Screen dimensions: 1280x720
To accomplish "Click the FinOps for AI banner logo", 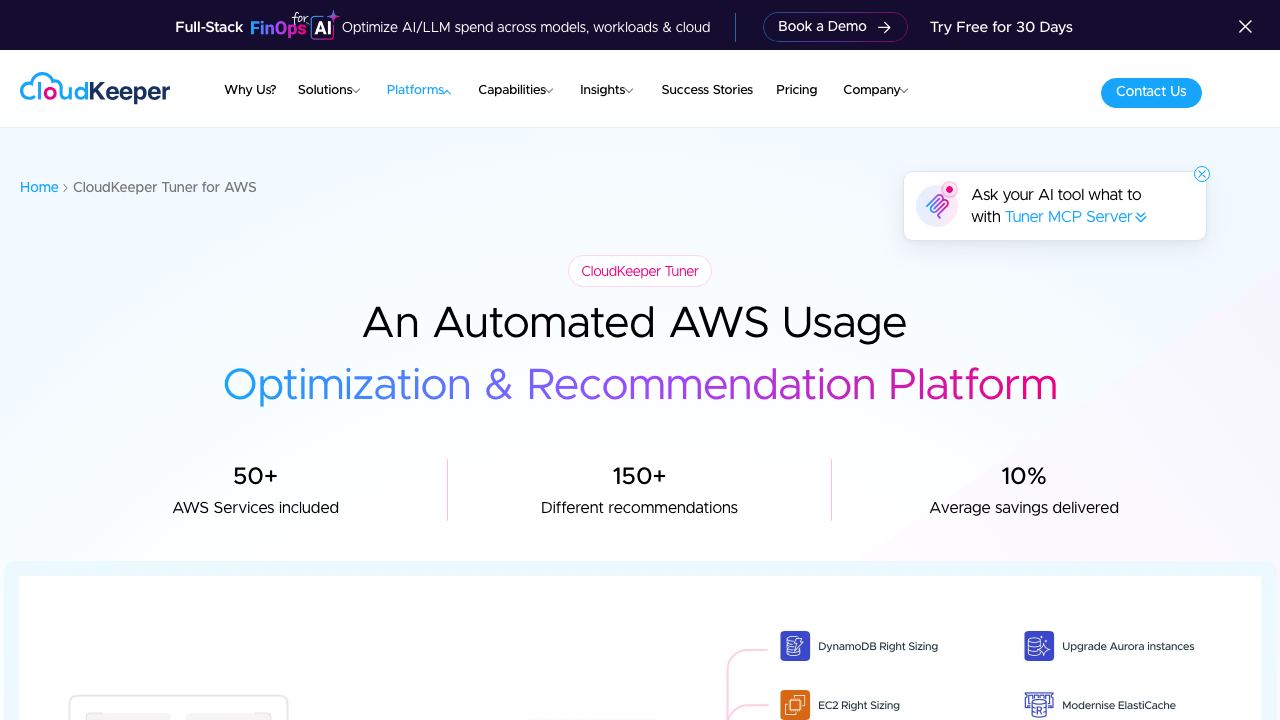I will point(294,25).
